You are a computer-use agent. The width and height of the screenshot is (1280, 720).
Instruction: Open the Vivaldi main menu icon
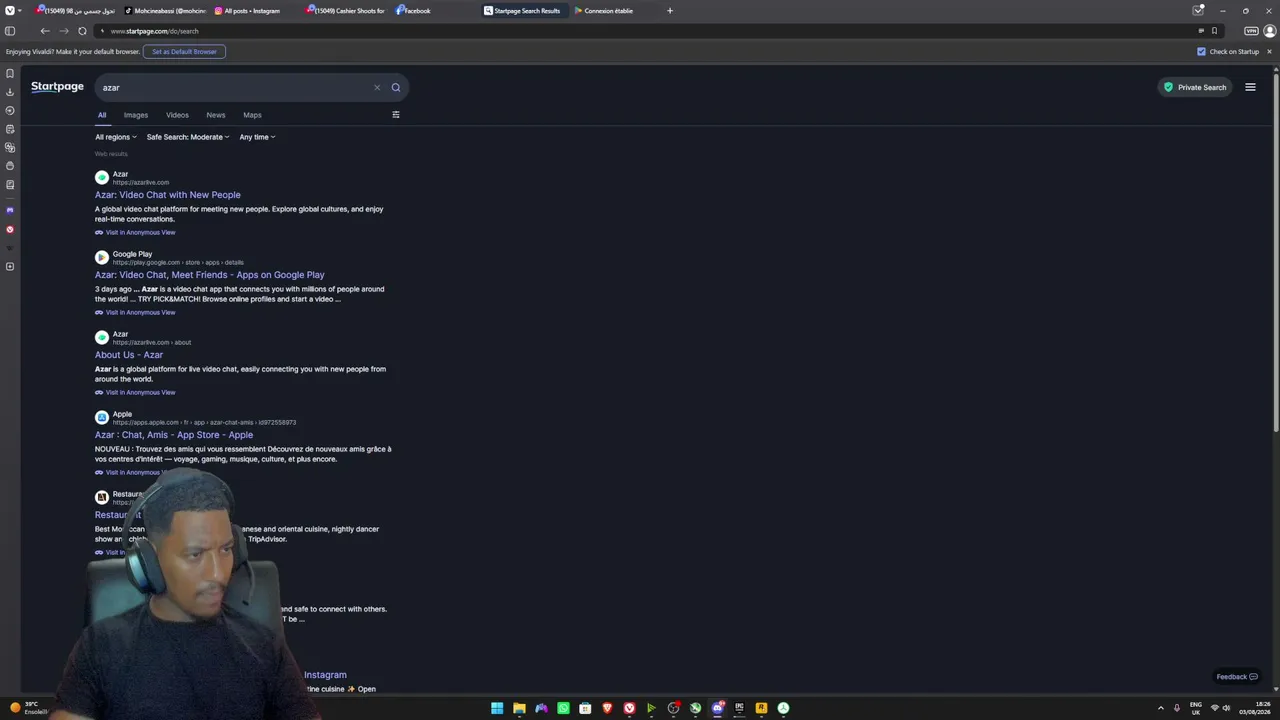tap(9, 10)
